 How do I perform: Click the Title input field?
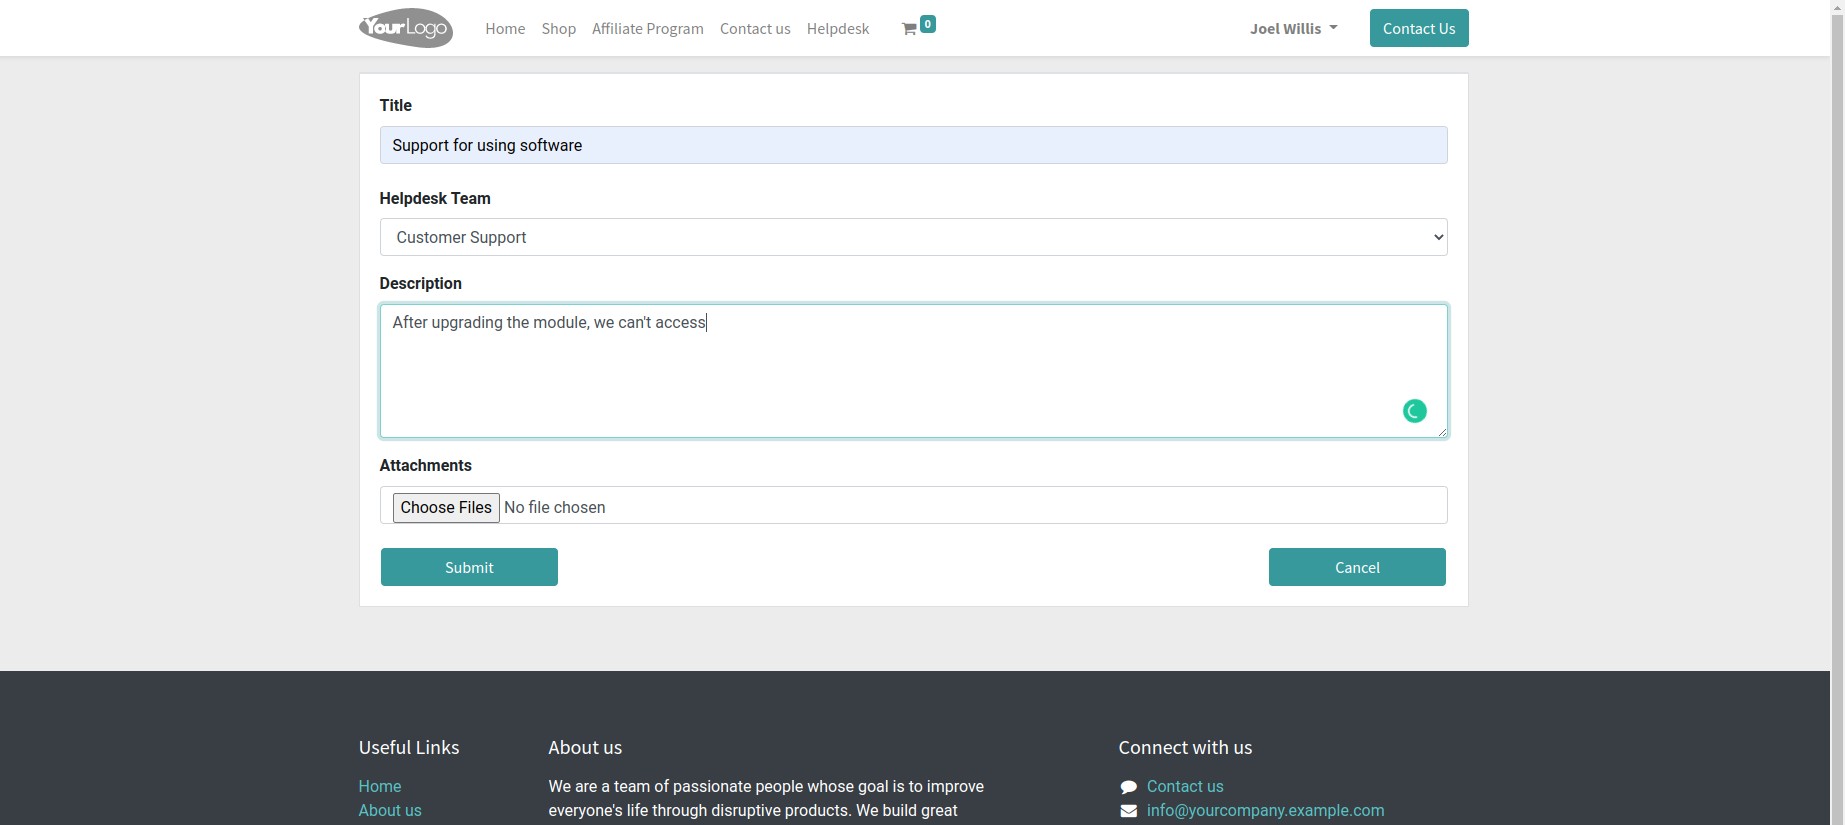(x=913, y=145)
